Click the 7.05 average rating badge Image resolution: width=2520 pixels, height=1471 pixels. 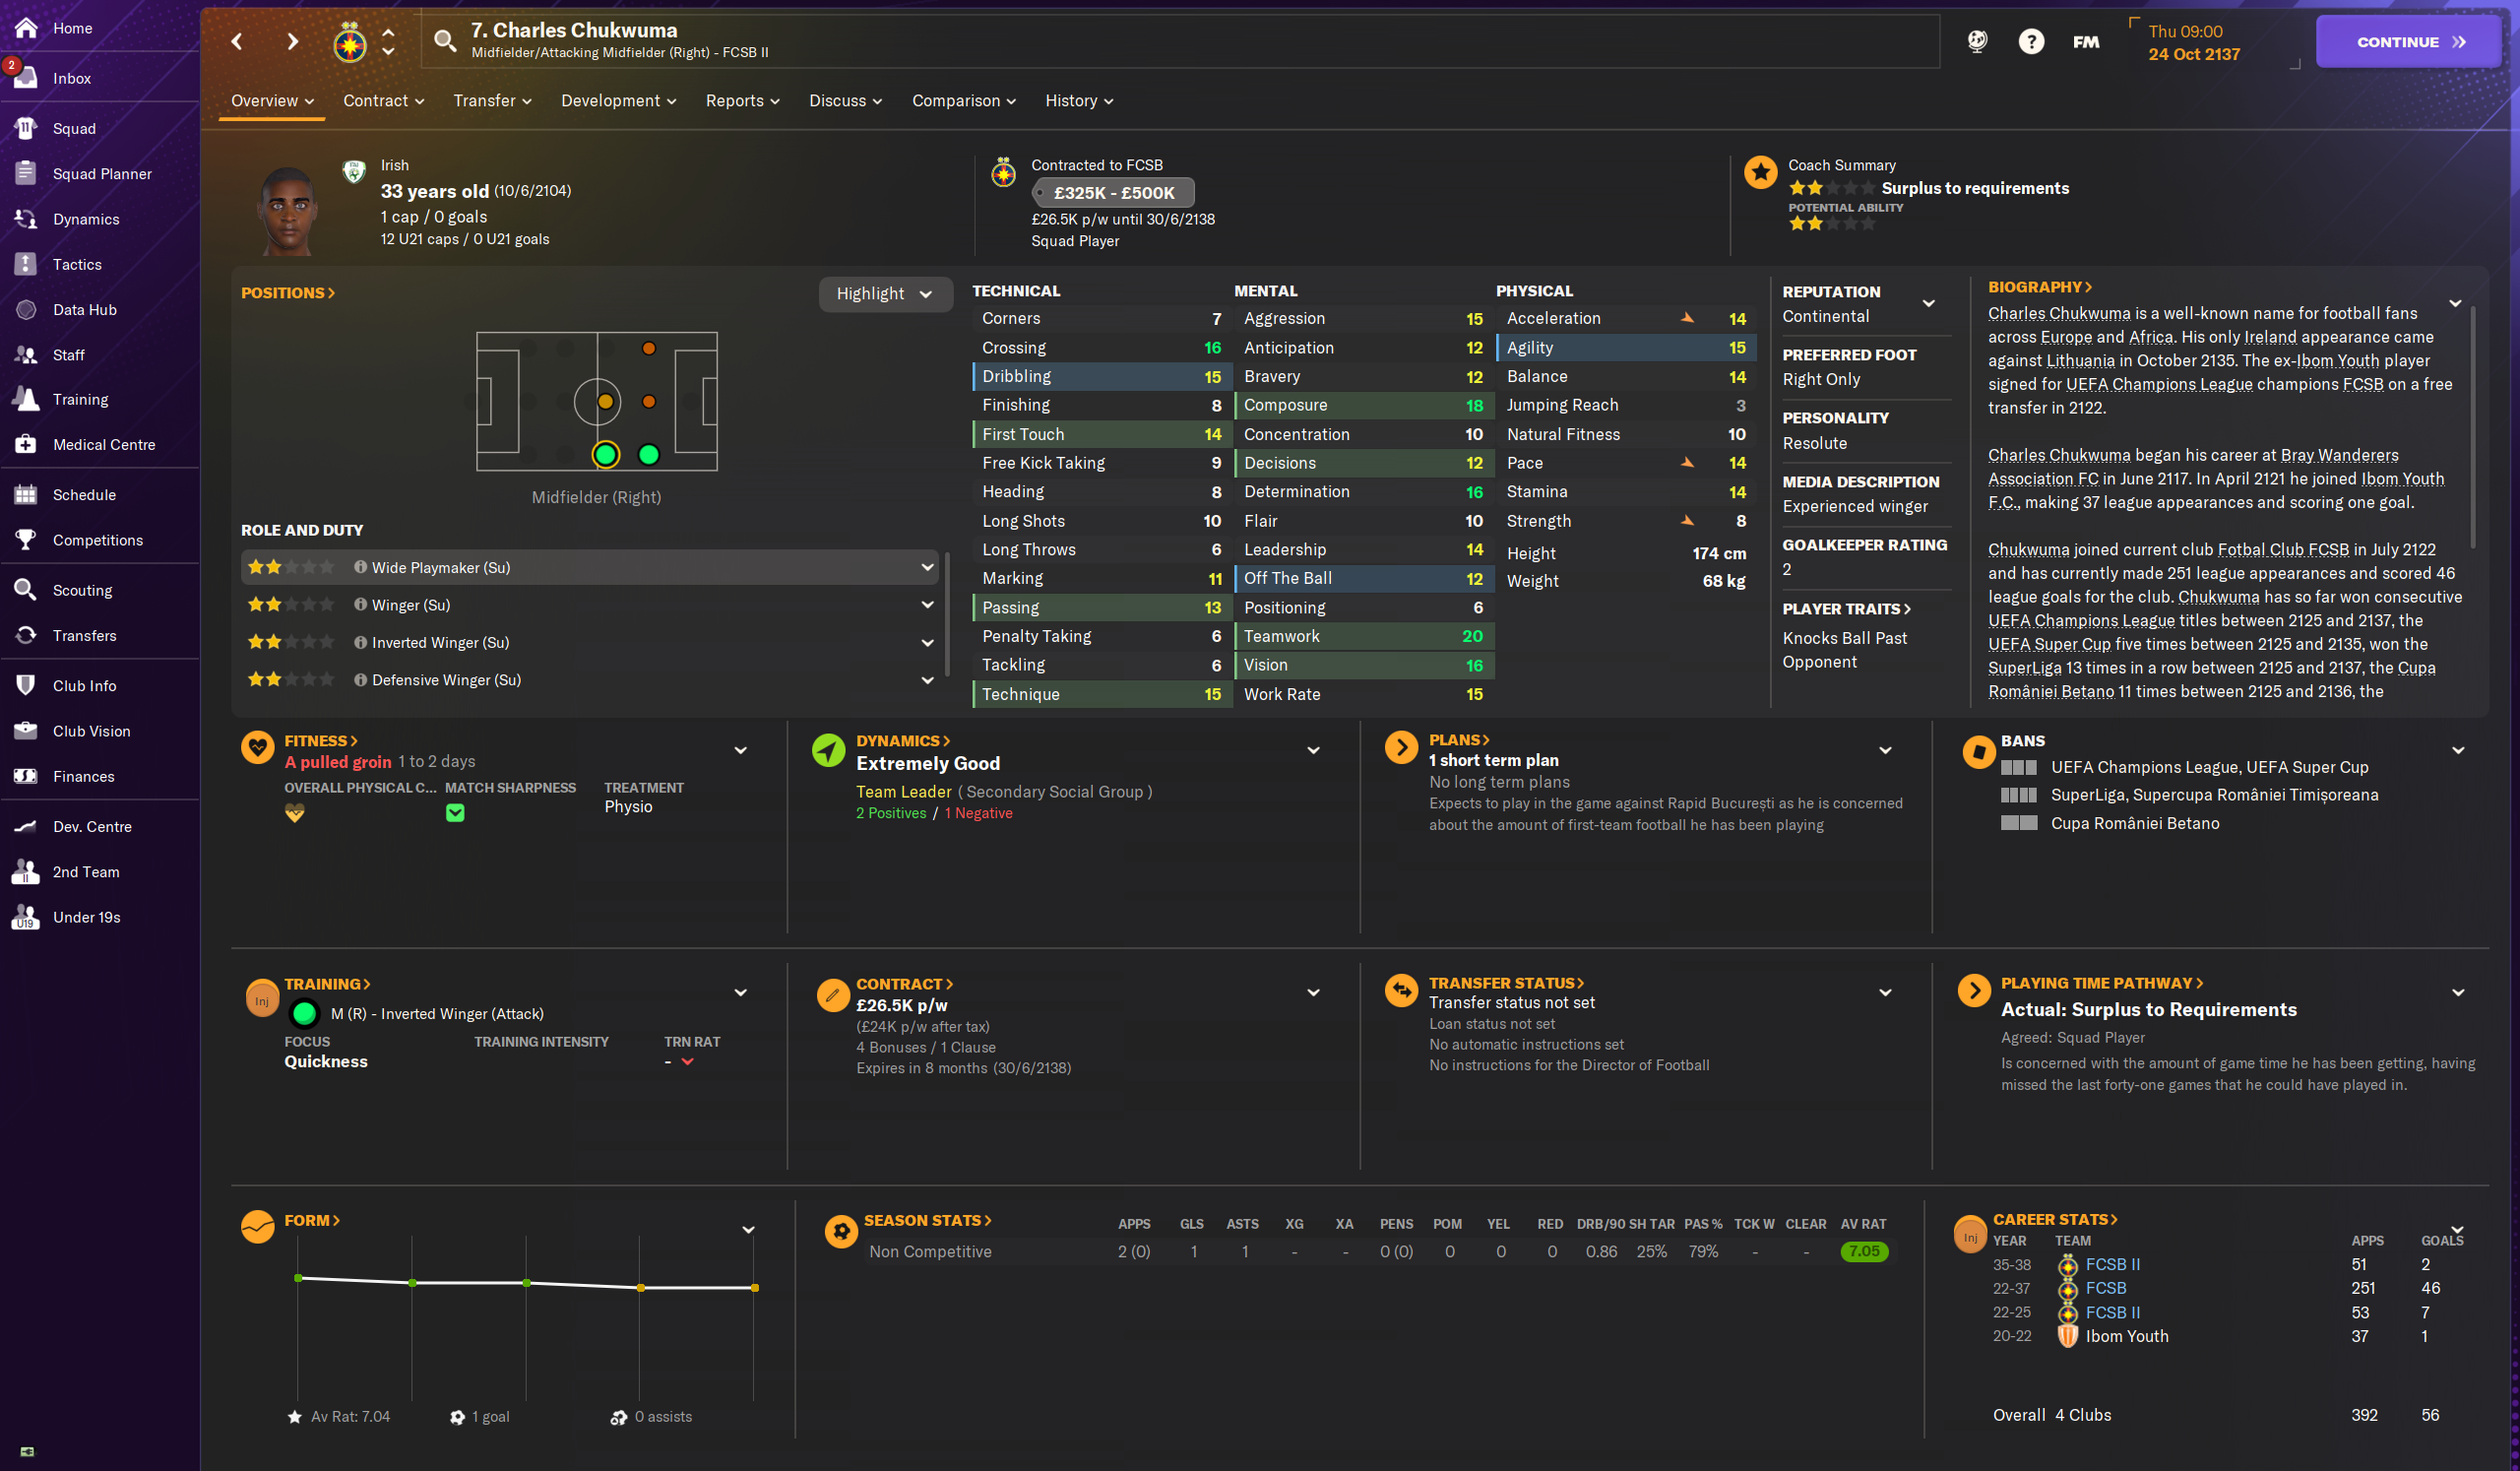[1863, 1252]
